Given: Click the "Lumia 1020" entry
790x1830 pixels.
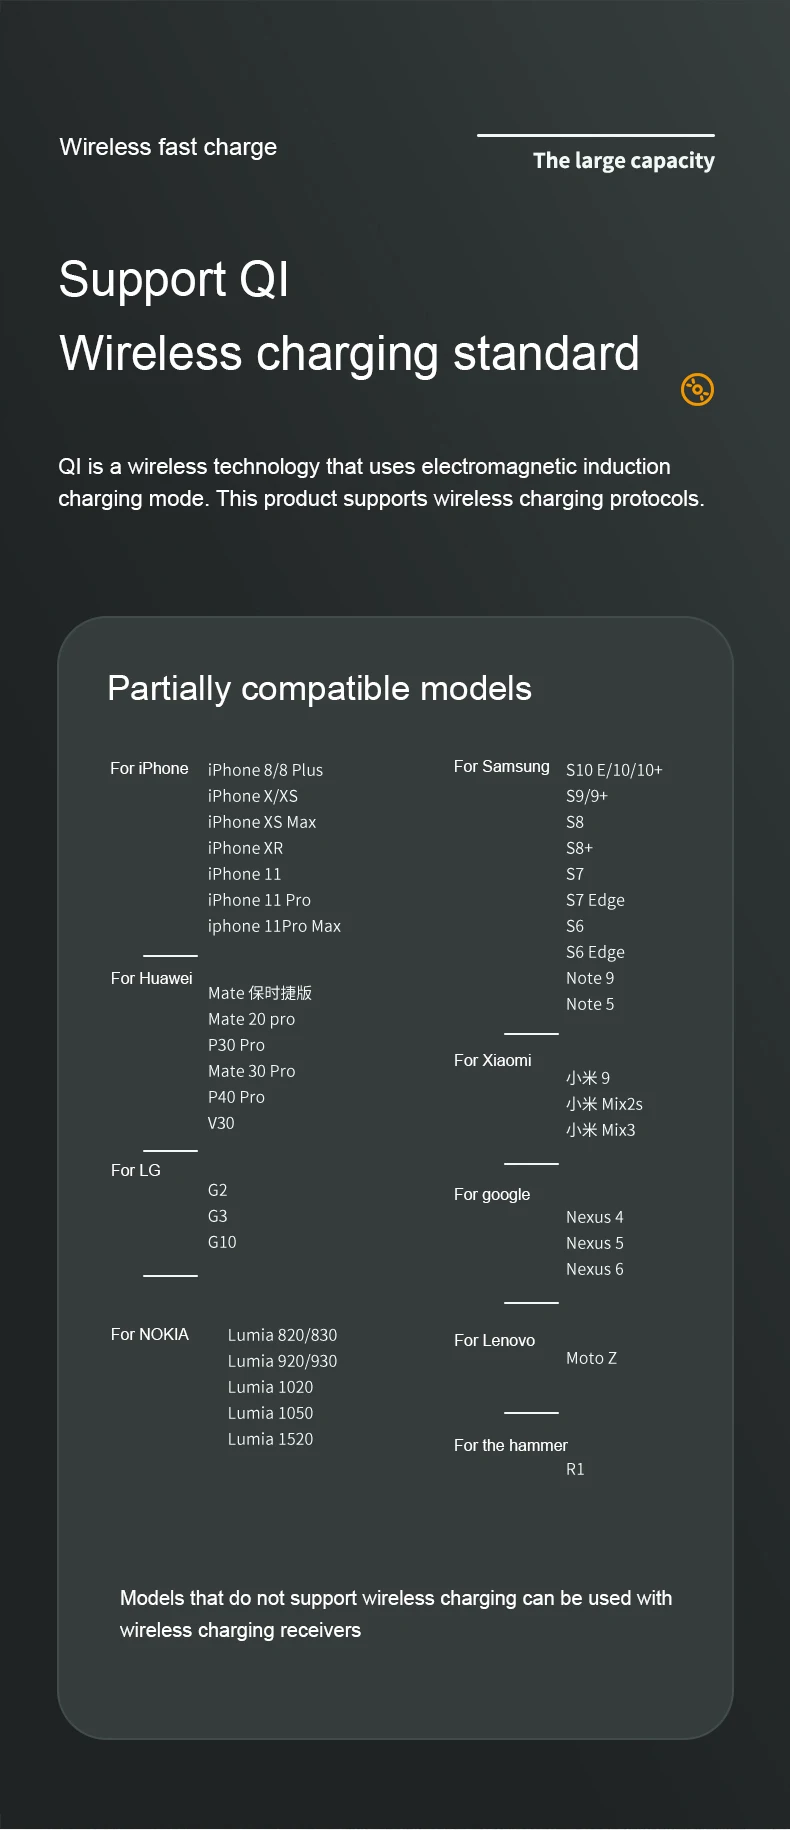Looking at the screenshot, I should coord(270,1387).
